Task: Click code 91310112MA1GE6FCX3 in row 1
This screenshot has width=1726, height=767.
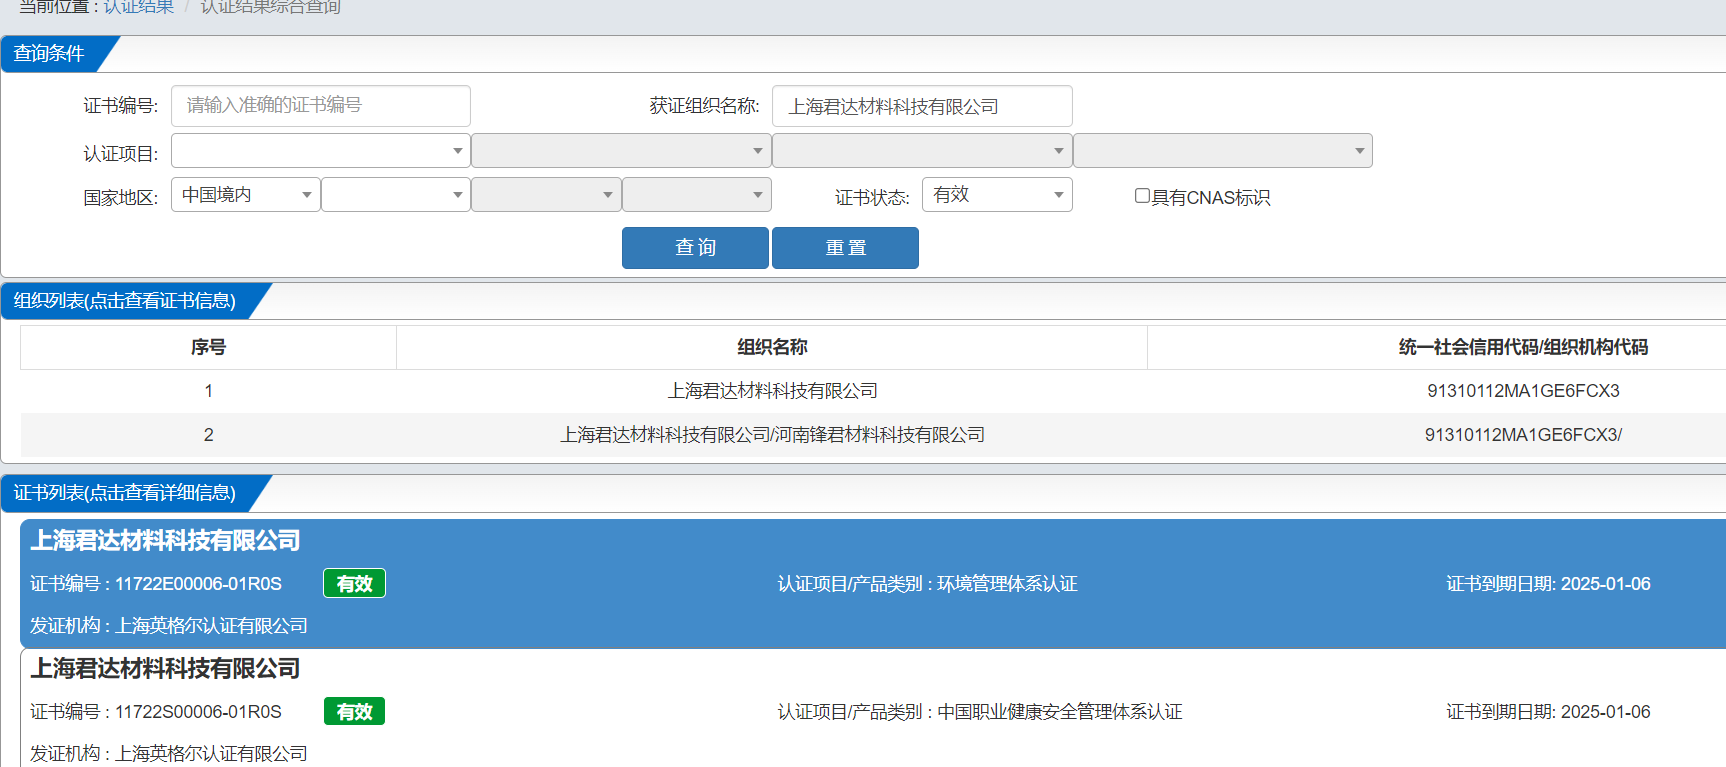Action: [x=1523, y=391]
